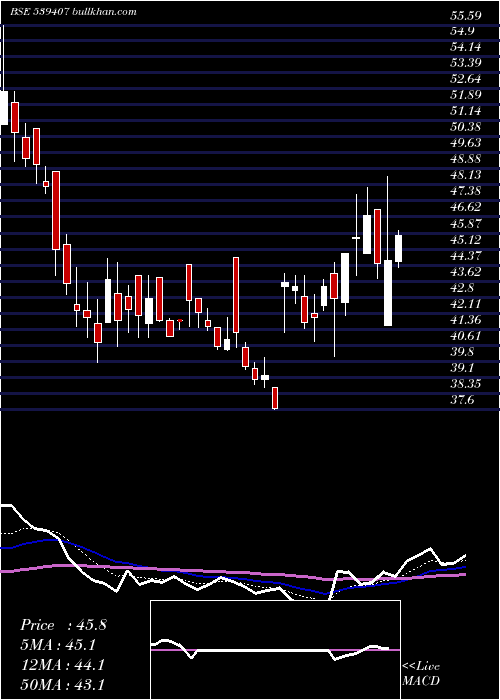Choose the 39.1 price label
500x700 pixels.
462,368
